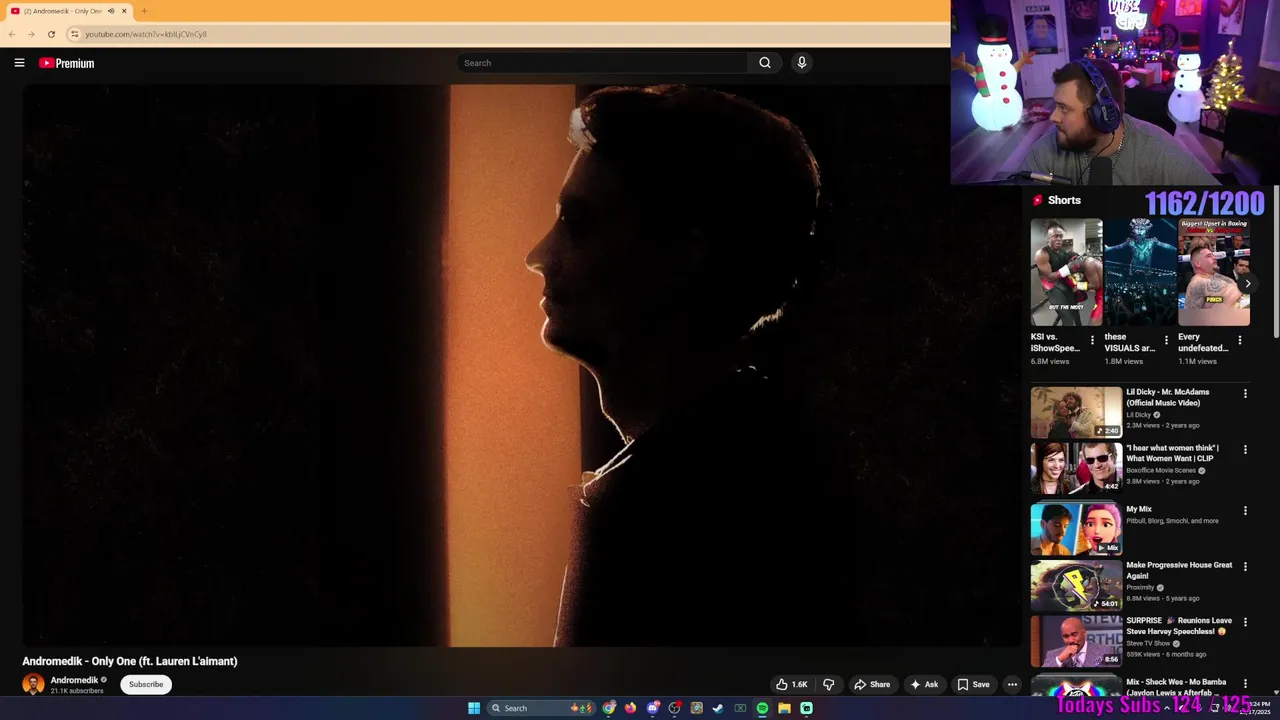Open options menu for 'Every undefeated' short
The width and height of the screenshot is (1280, 720).
point(1240,340)
